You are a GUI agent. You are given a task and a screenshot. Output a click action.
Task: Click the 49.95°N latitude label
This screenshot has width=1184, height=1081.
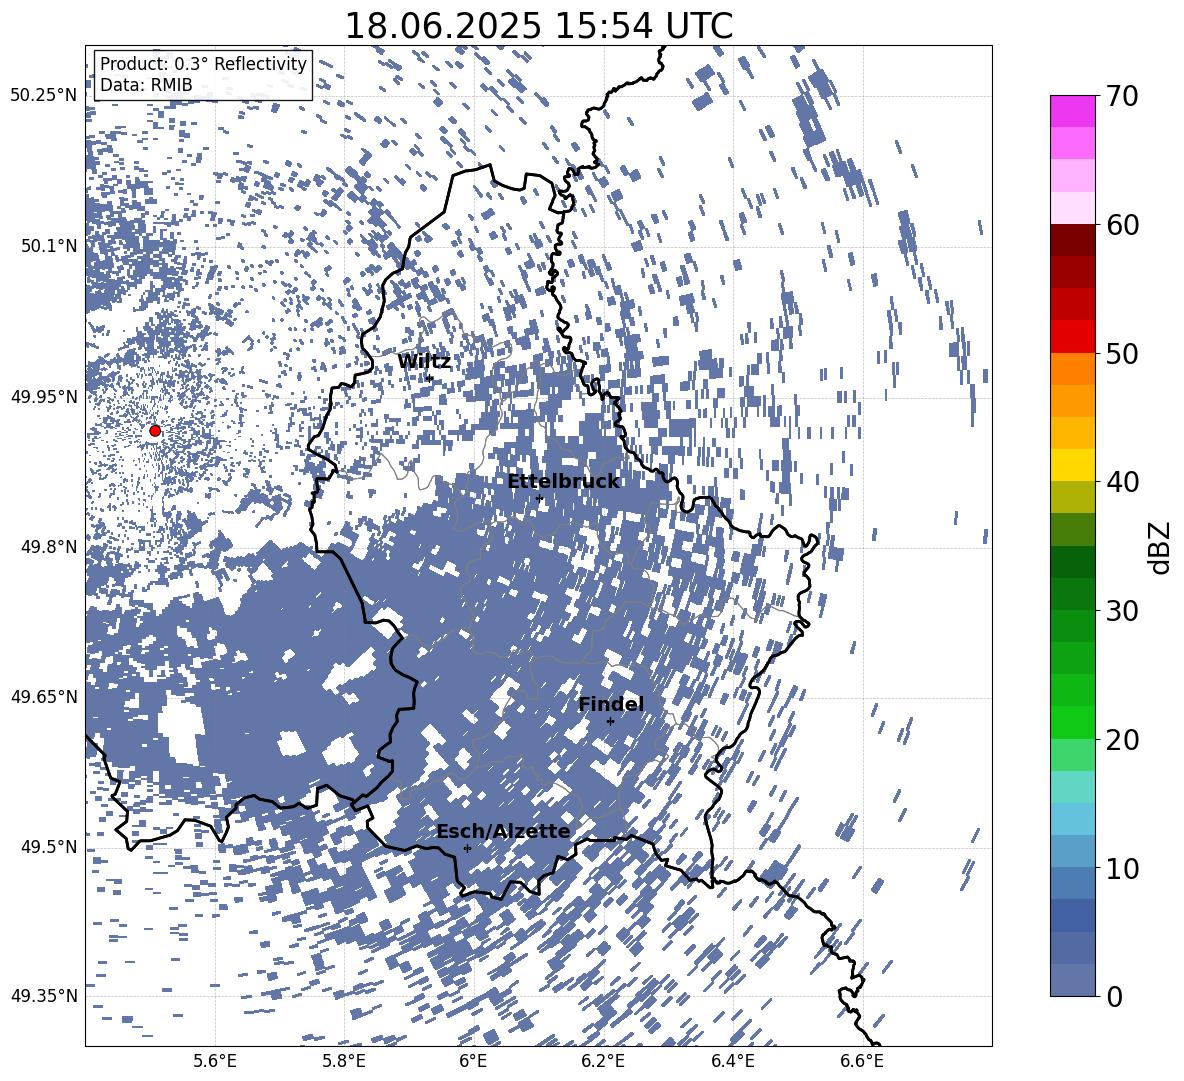tap(44, 396)
